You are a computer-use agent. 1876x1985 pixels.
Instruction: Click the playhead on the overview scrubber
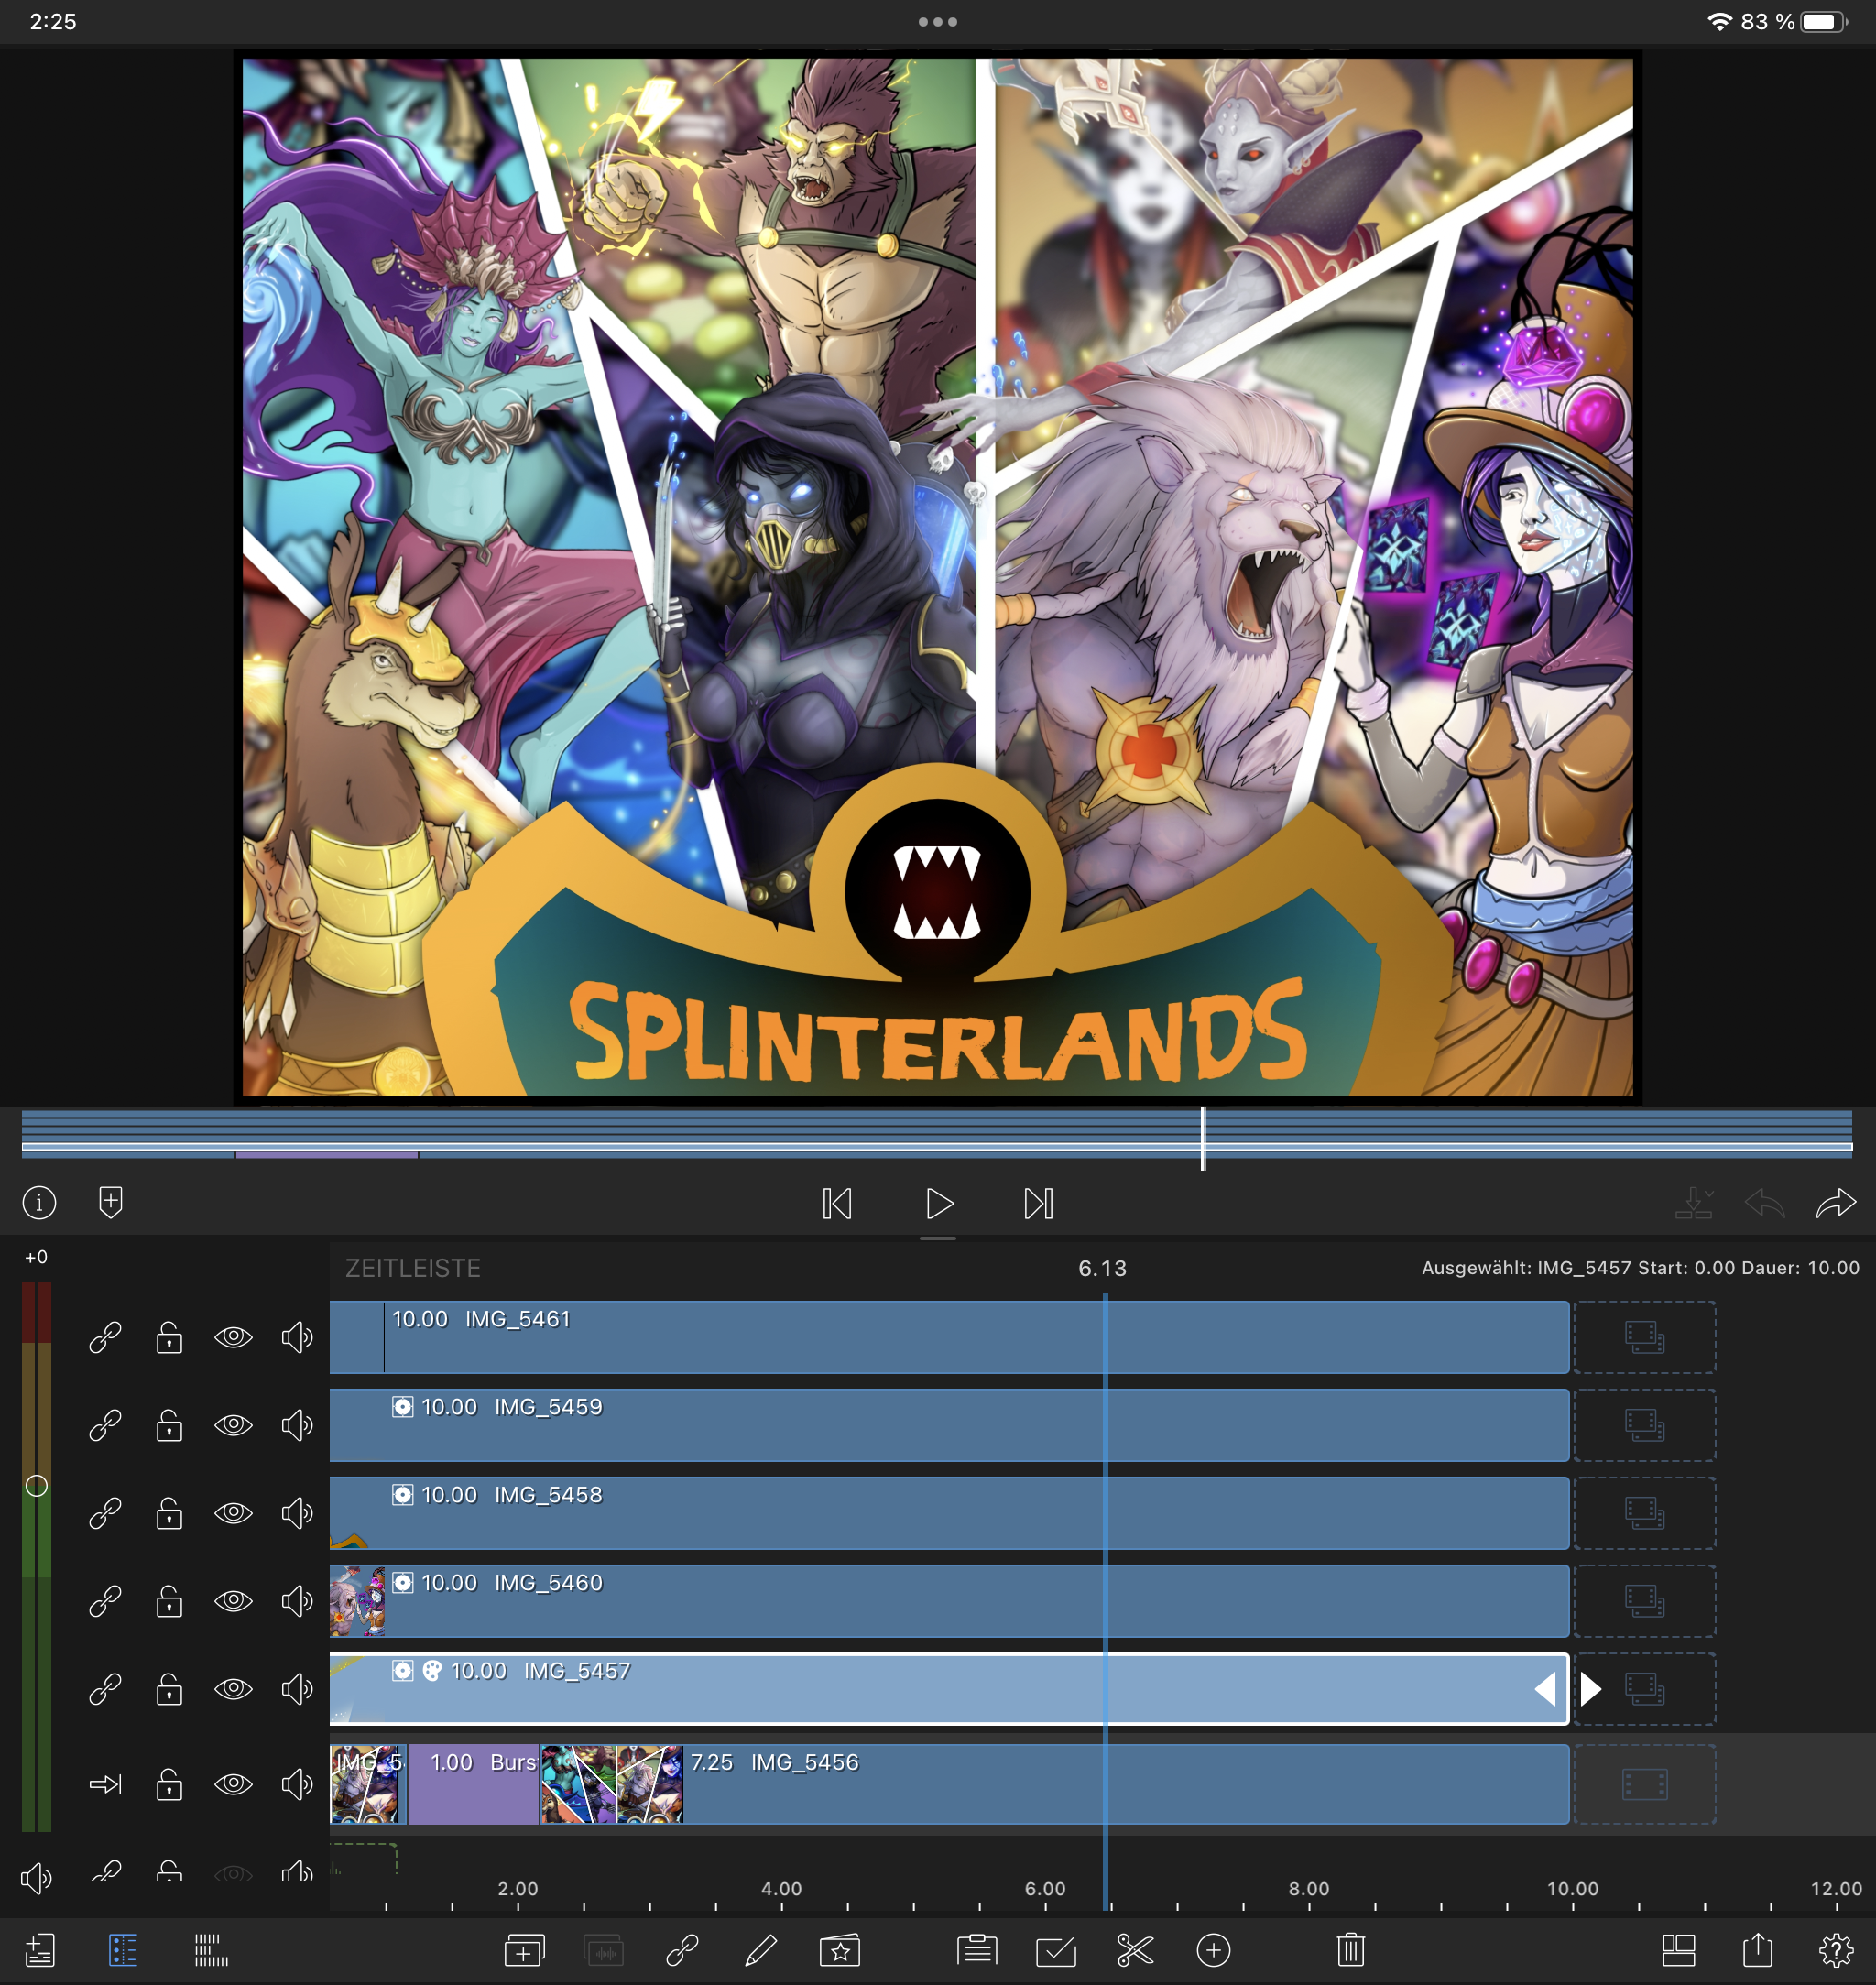point(1203,1138)
